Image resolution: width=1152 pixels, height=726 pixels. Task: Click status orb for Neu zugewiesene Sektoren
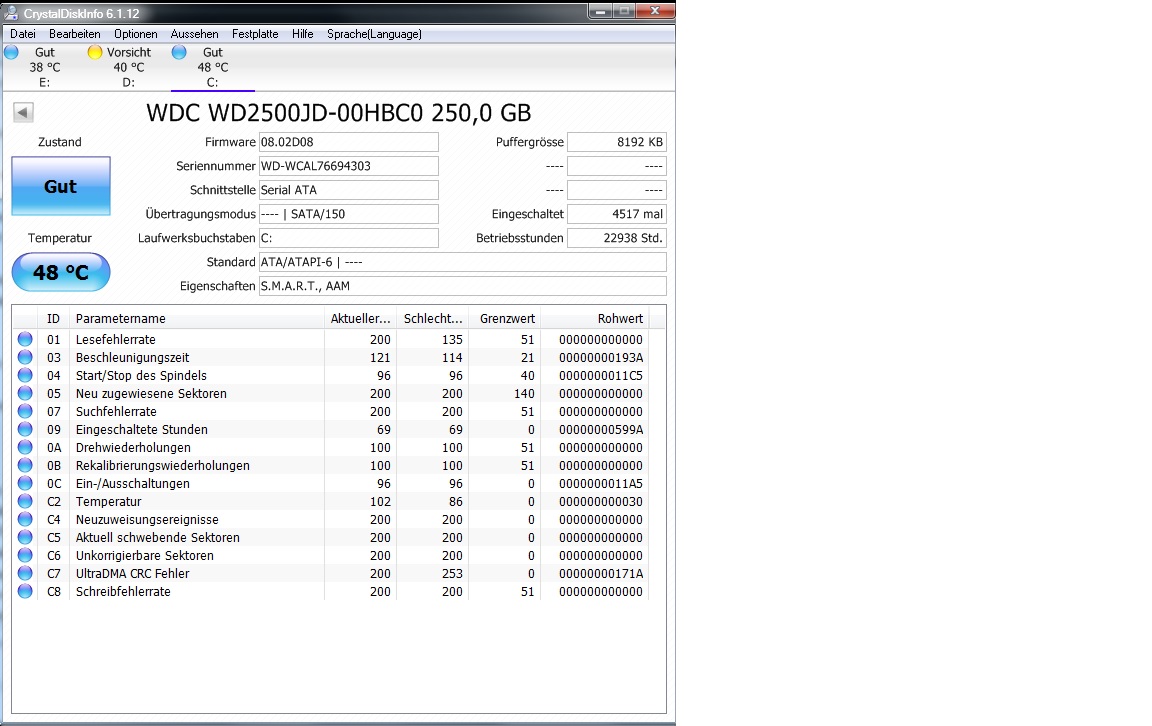tap(25, 393)
